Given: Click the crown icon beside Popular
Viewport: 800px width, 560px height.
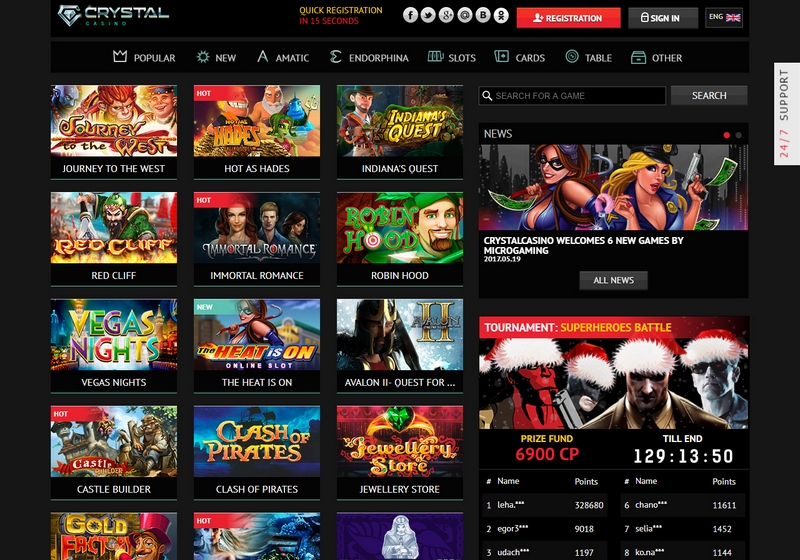Looking at the screenshot, I should (x=120, y=57).
